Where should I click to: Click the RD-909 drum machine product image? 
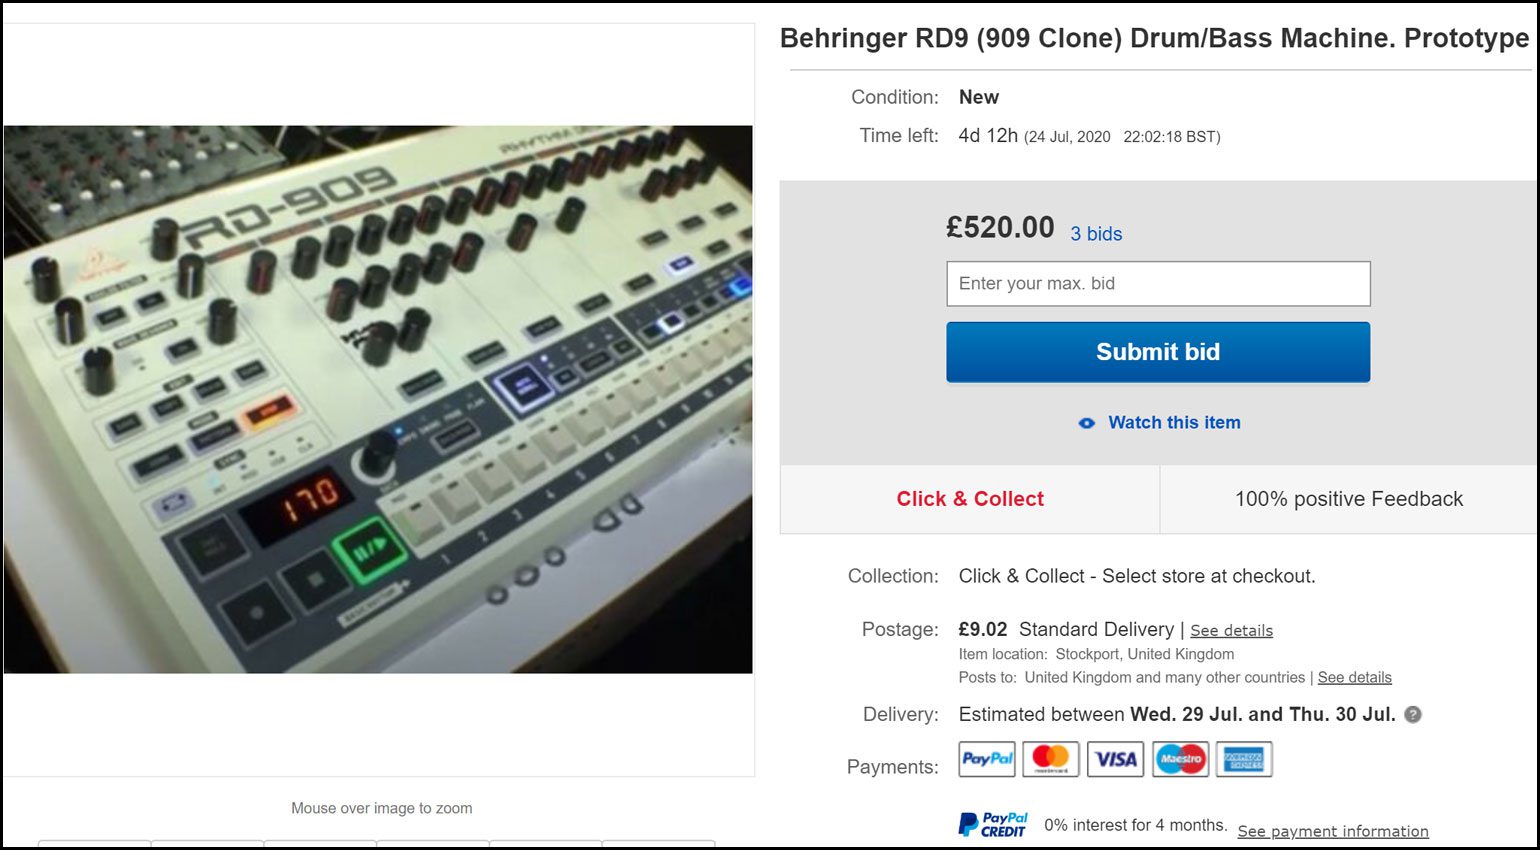pos(378,399)
